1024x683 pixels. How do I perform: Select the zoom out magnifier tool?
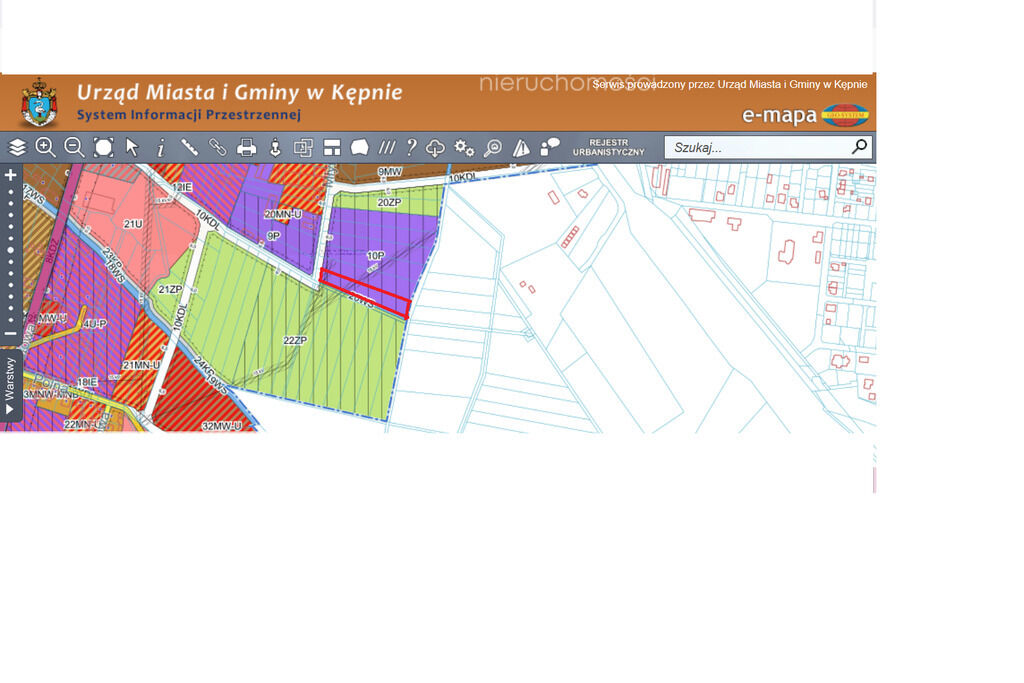click(74, 148)
